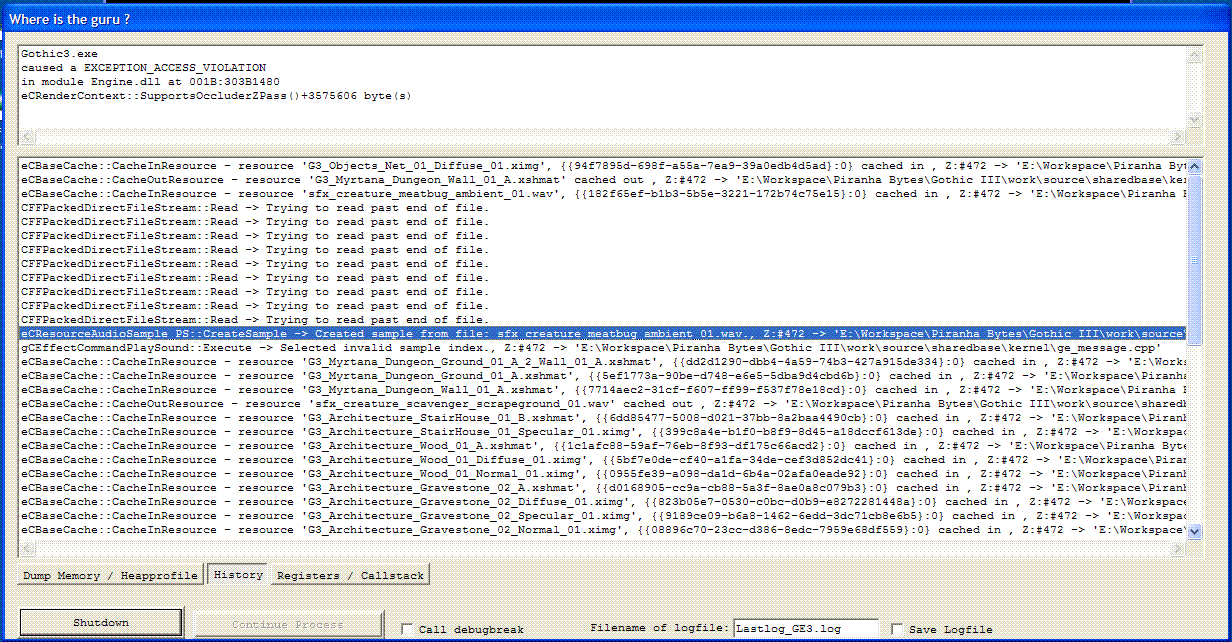The image size is (1232, 642).
Task: Click the logfile filename input field
Action: pyautogui.click(x=805, y=629)
